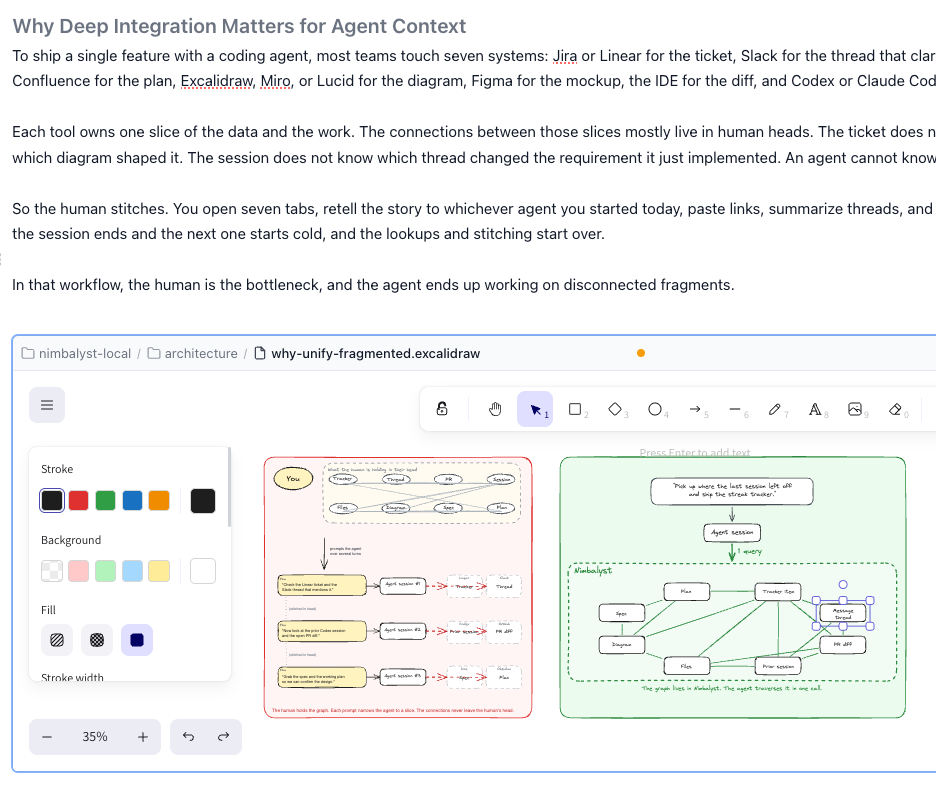
Task: Click the Background section label
Action: (71, 540)
